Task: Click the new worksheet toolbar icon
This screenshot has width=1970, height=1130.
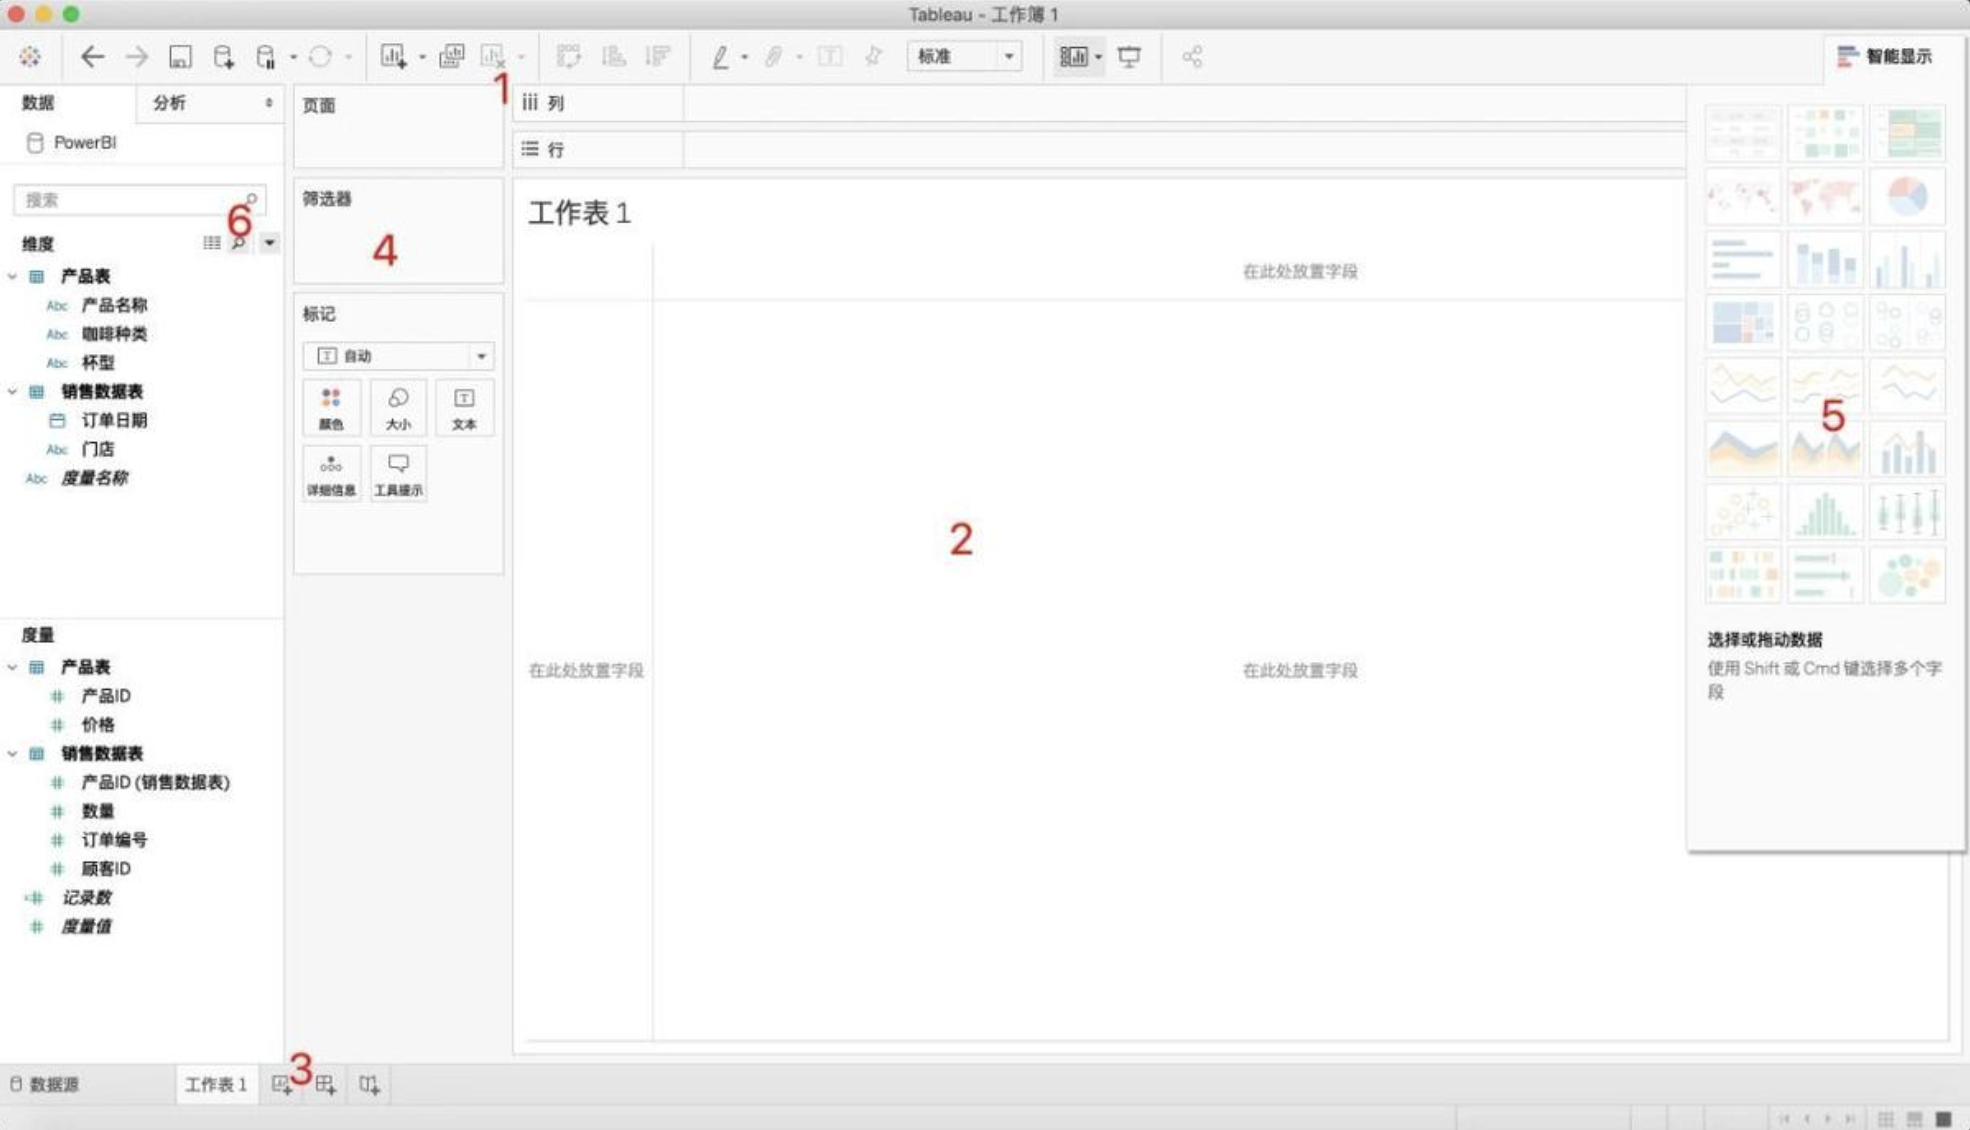Action: [393, 57]
